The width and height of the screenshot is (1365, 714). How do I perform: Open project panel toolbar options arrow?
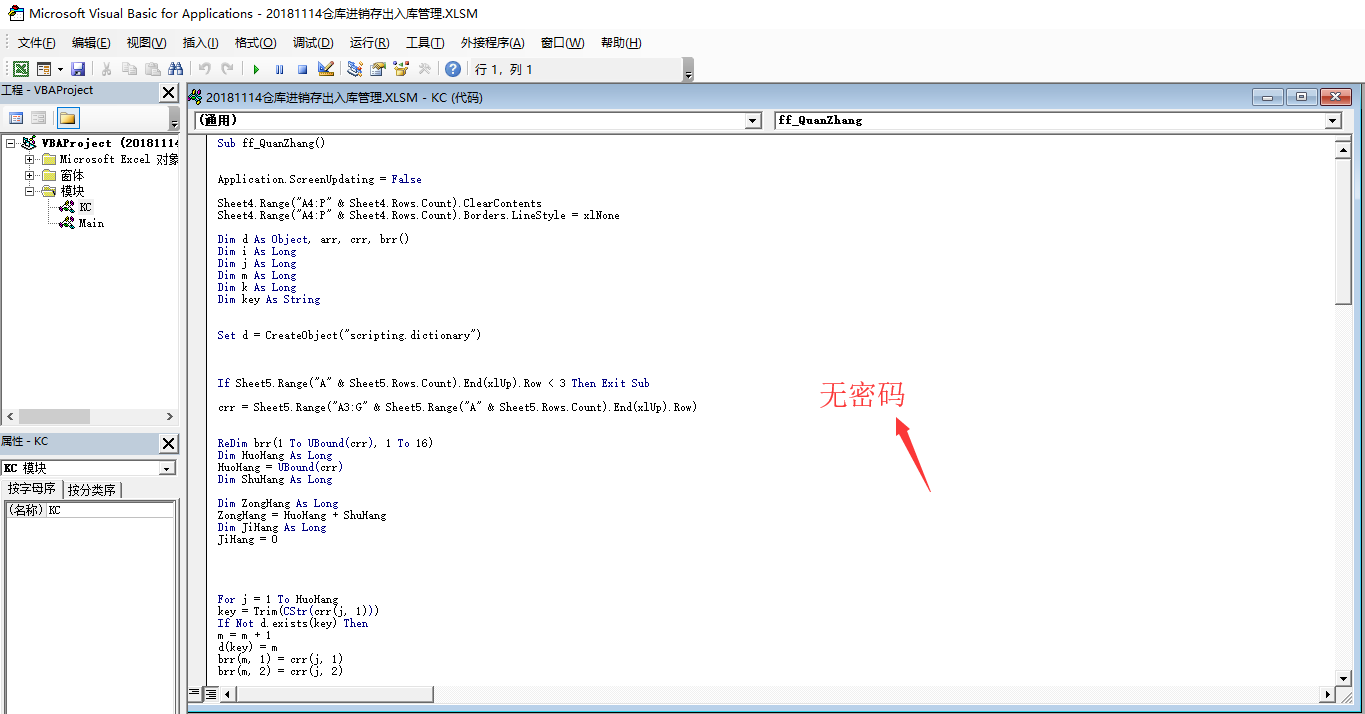click(x=174, y=119)
